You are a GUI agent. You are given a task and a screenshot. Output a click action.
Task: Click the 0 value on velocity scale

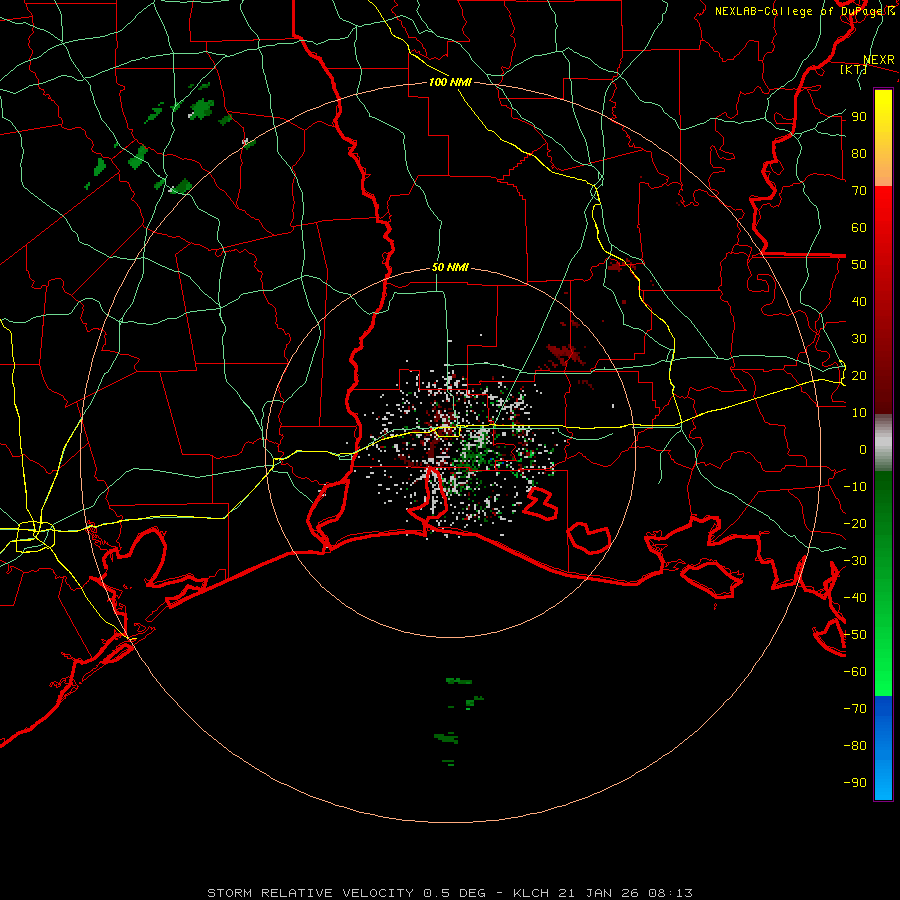coord(863,450)
